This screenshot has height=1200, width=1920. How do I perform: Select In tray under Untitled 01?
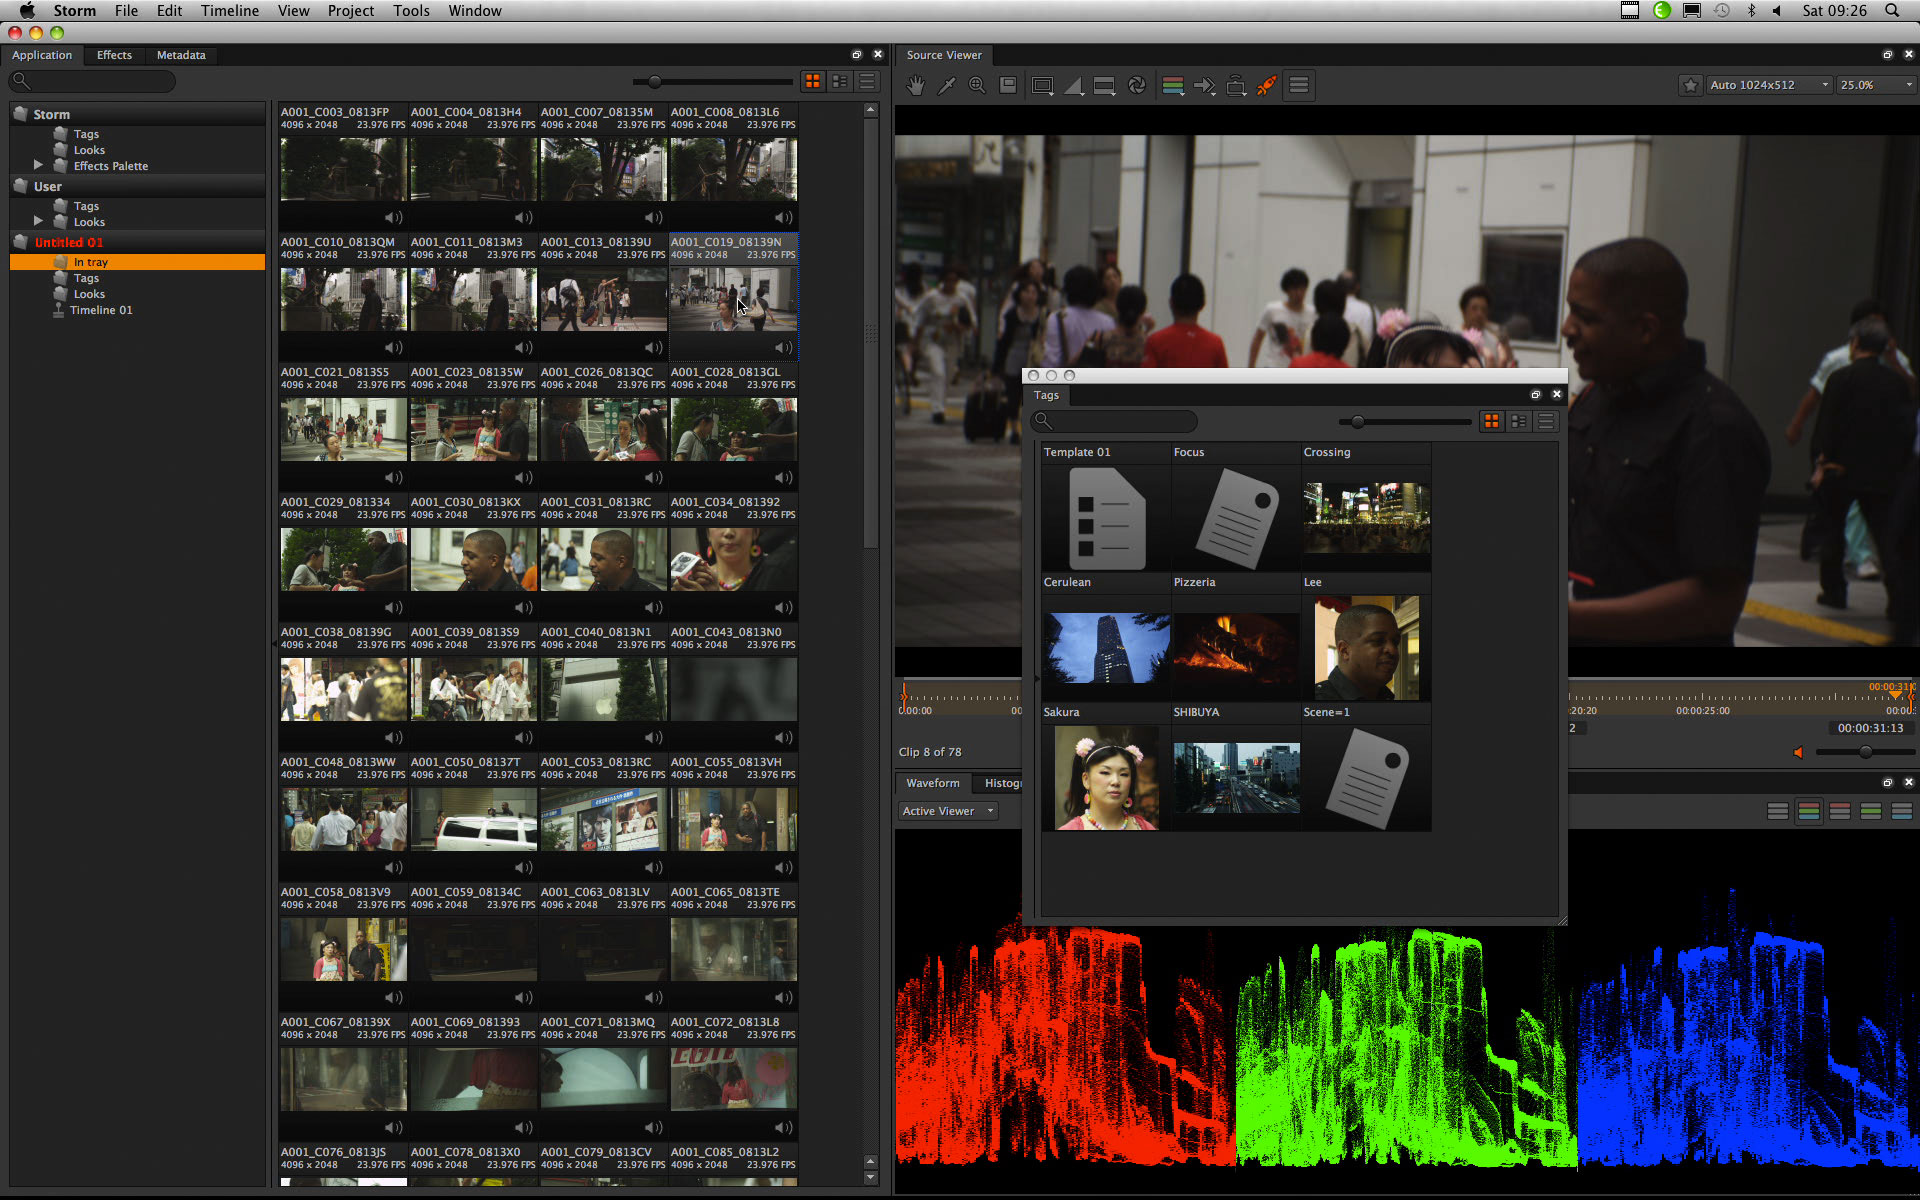138,262
